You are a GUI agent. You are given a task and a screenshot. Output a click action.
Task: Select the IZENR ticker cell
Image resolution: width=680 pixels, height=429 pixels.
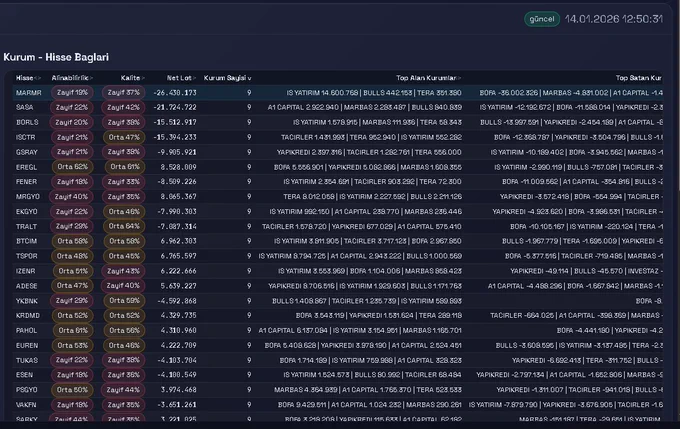click(26, 271)
